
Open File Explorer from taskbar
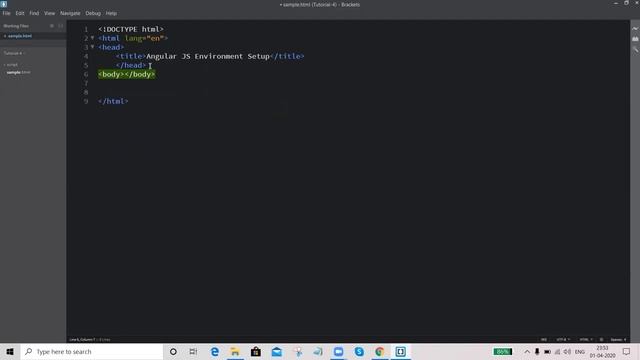click(235, 351)
